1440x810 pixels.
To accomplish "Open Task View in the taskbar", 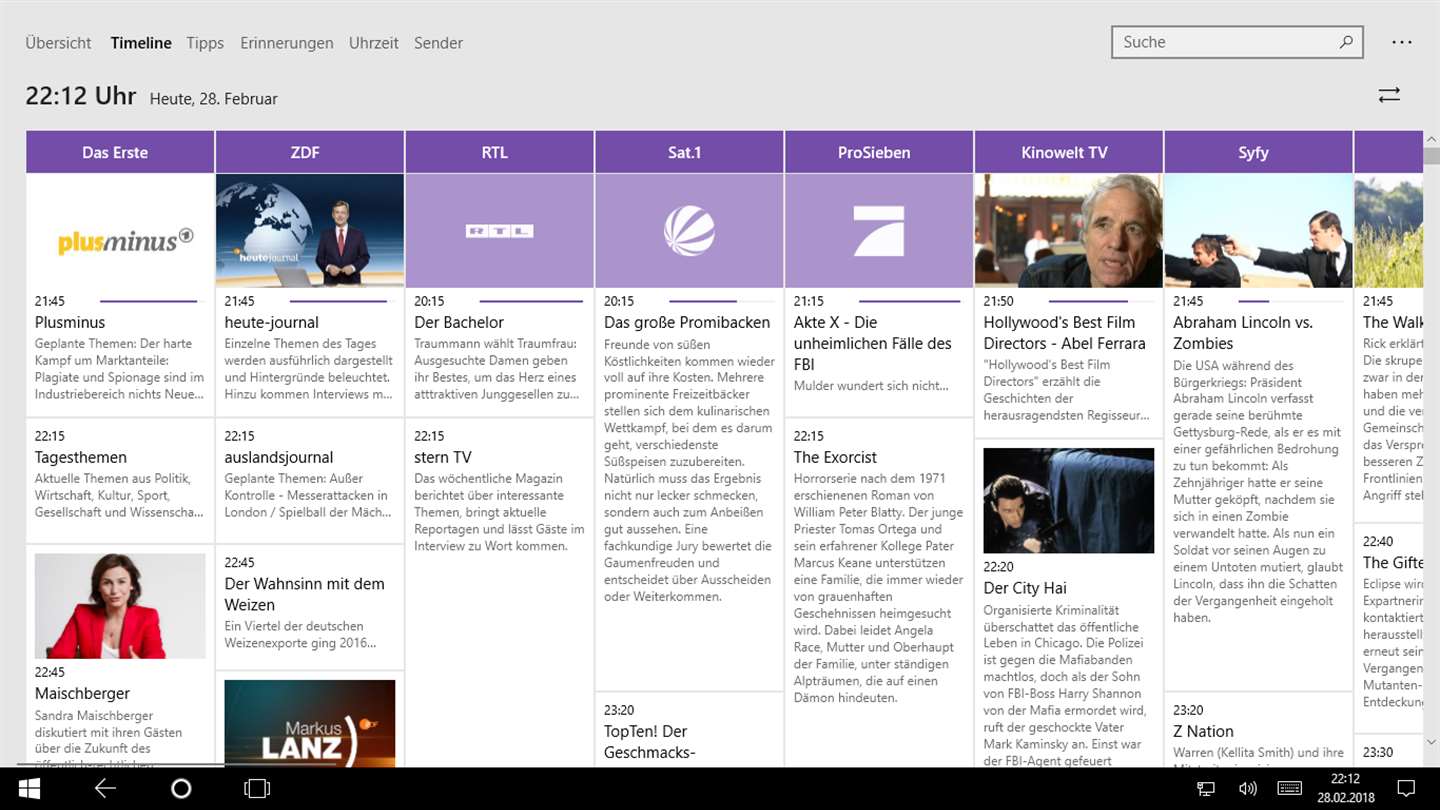I will point(257,789).
